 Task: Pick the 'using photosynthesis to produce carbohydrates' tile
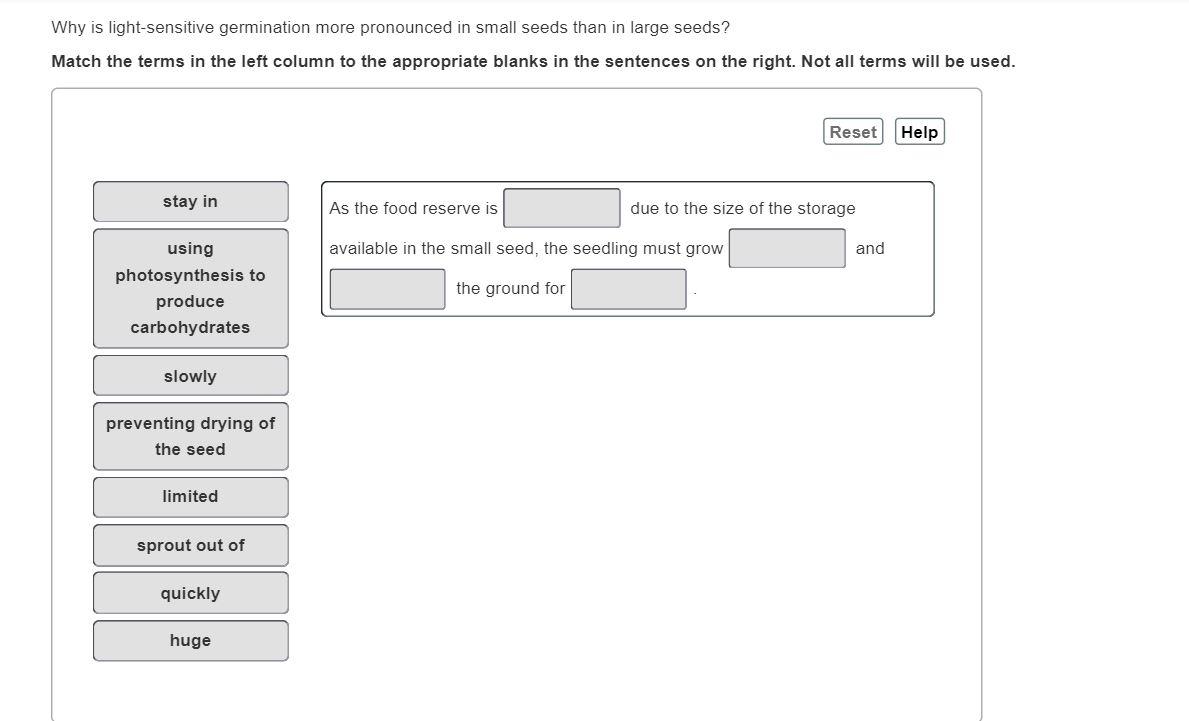[x=190, y=288]
